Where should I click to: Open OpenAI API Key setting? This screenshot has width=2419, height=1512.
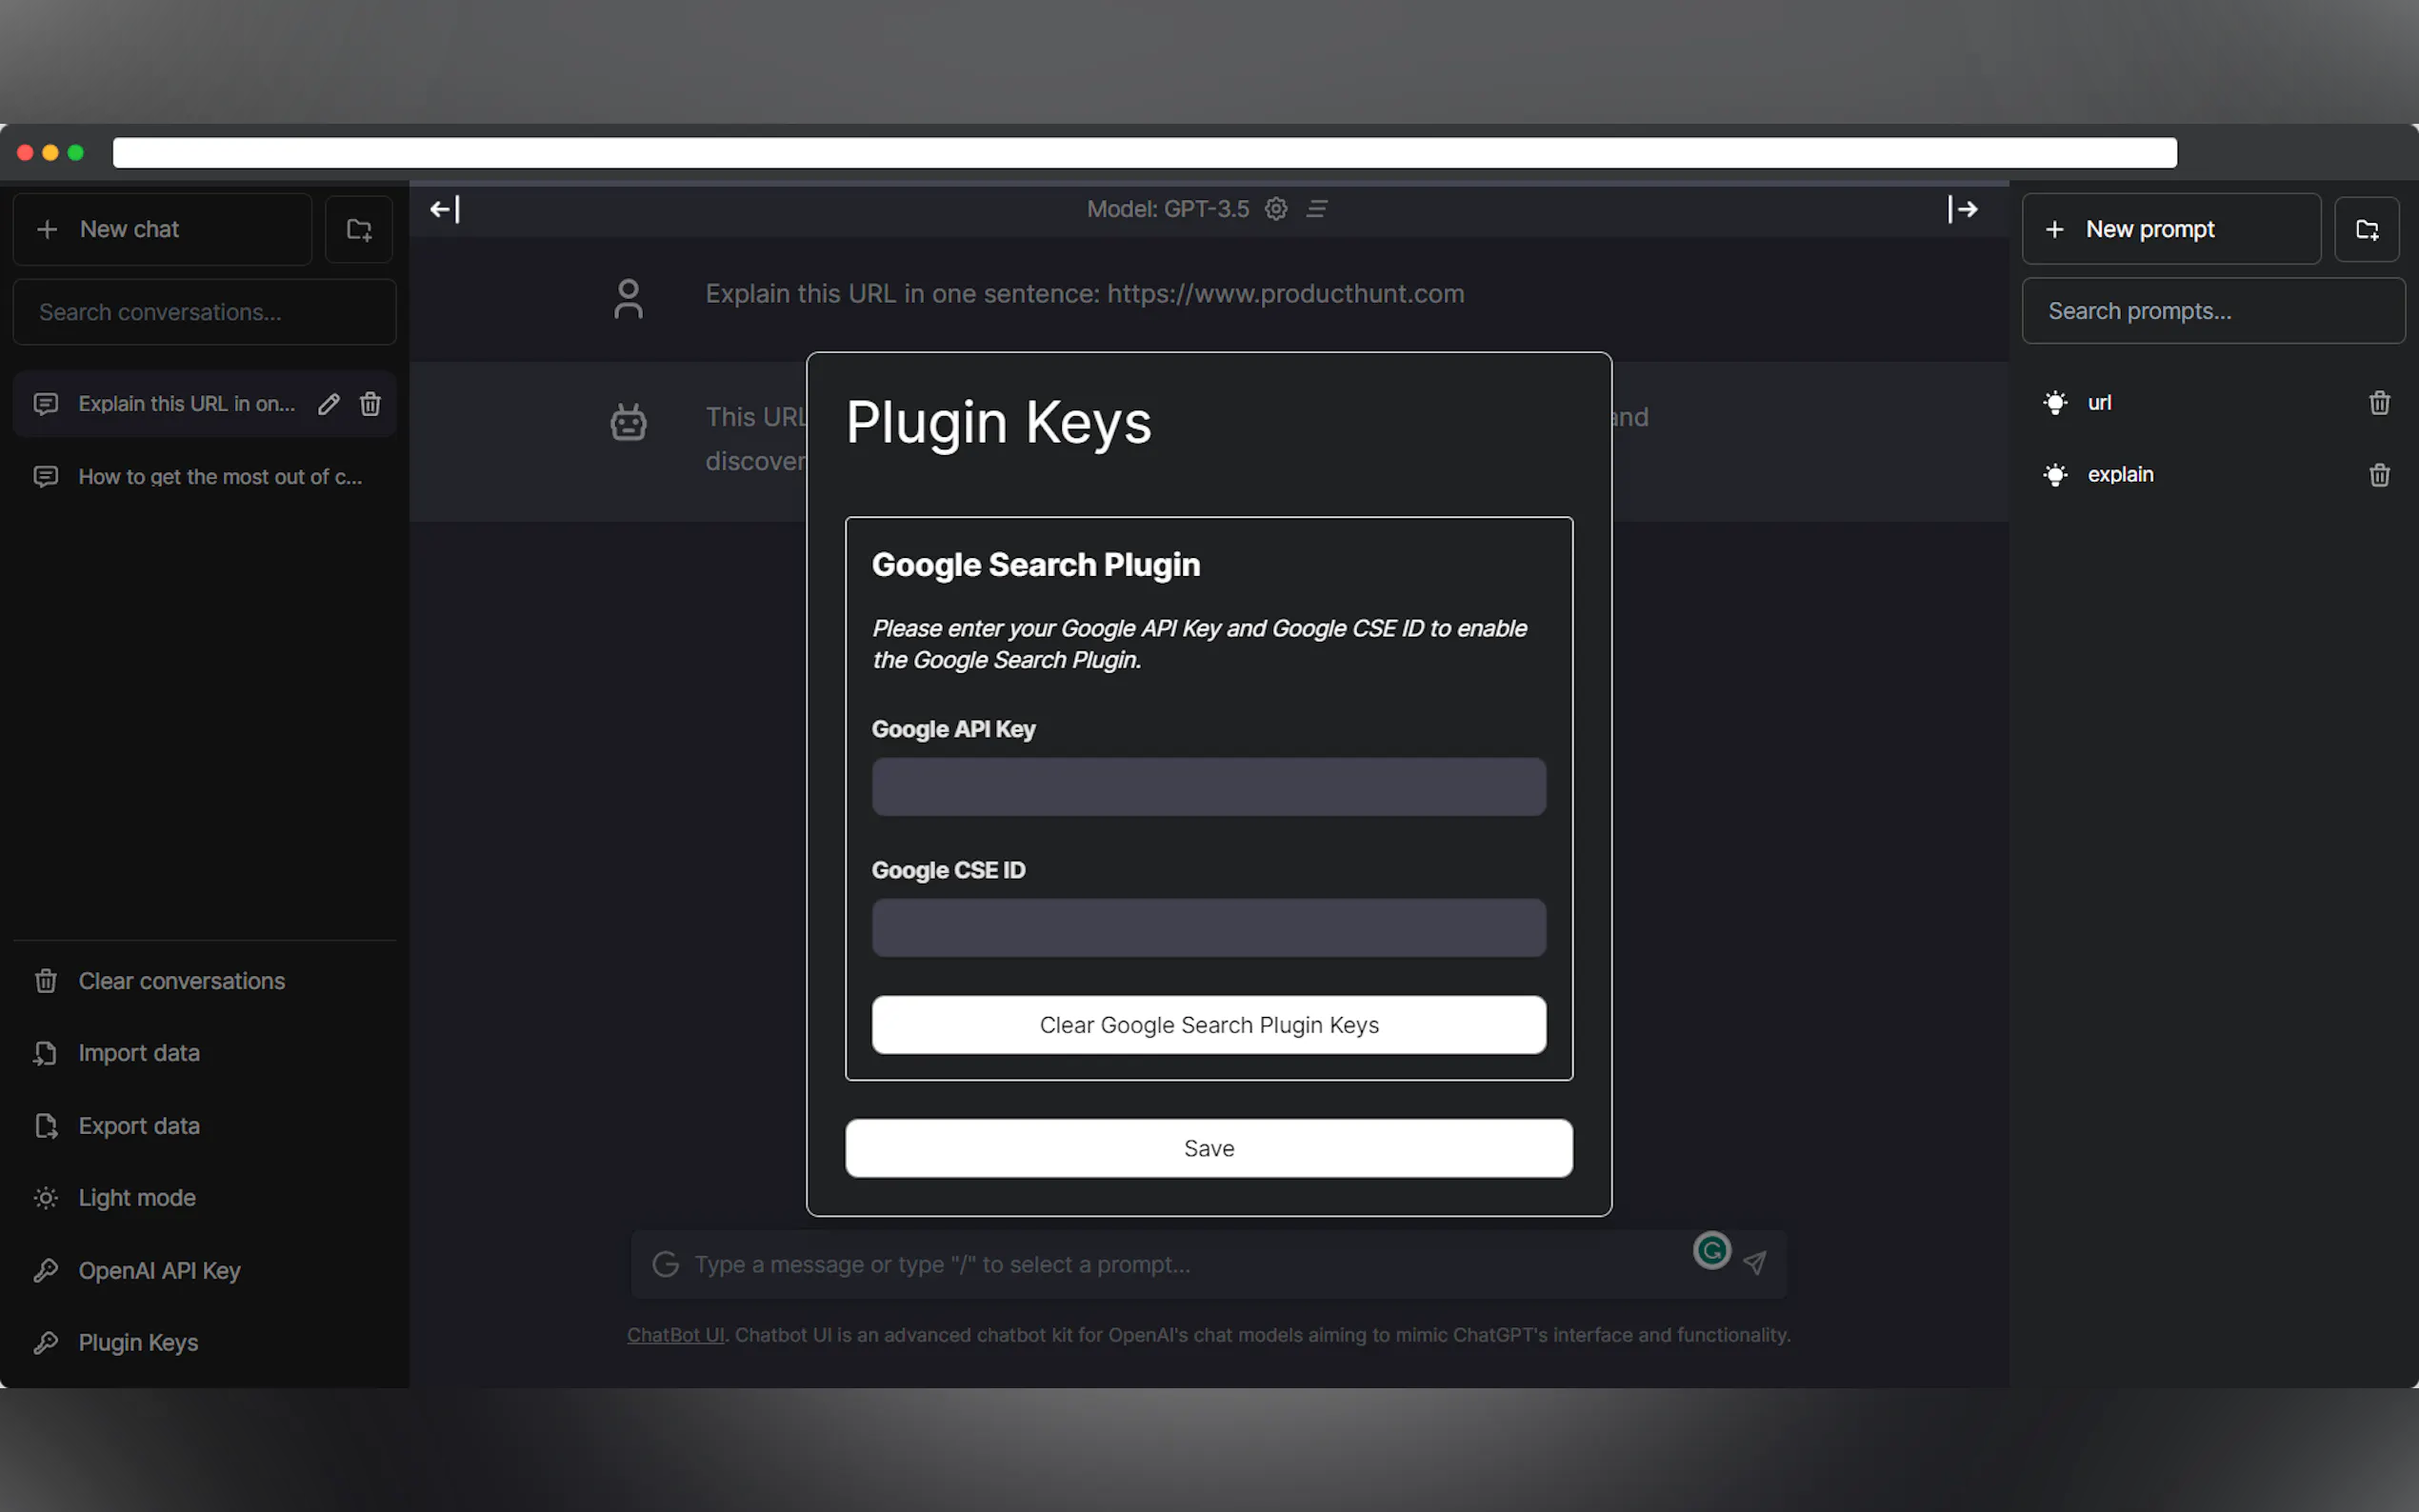tap(159, 1271)
